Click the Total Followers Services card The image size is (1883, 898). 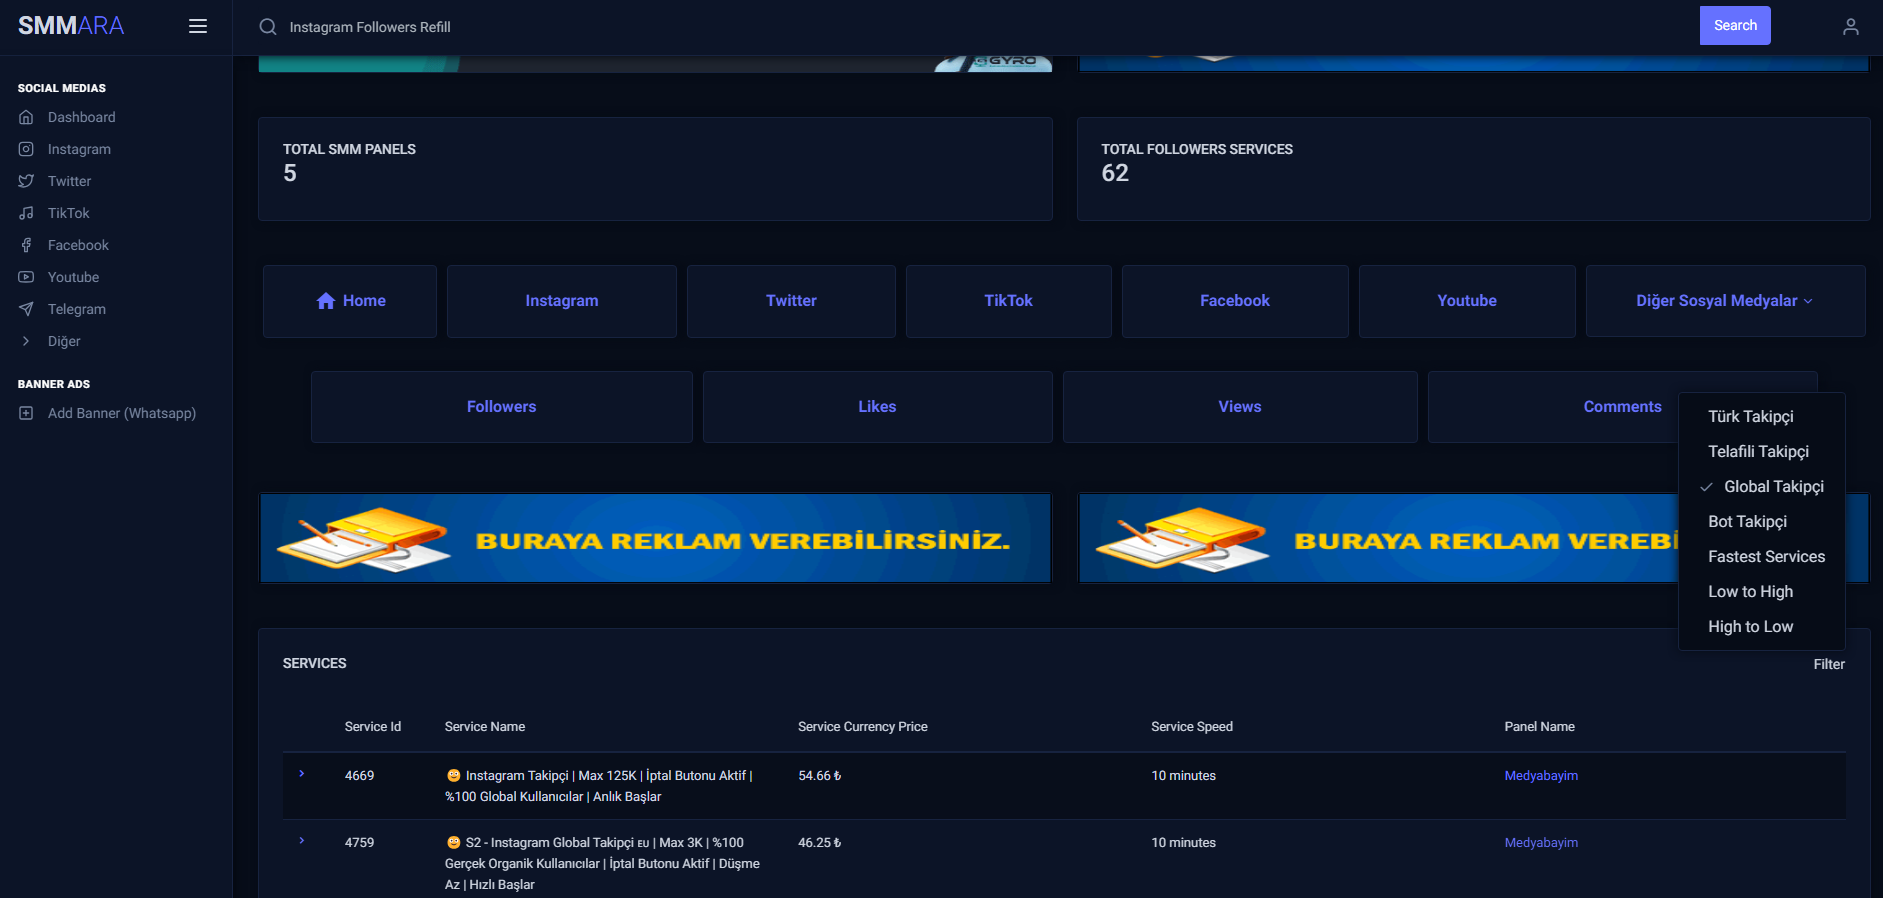[x=1473, y=169]
